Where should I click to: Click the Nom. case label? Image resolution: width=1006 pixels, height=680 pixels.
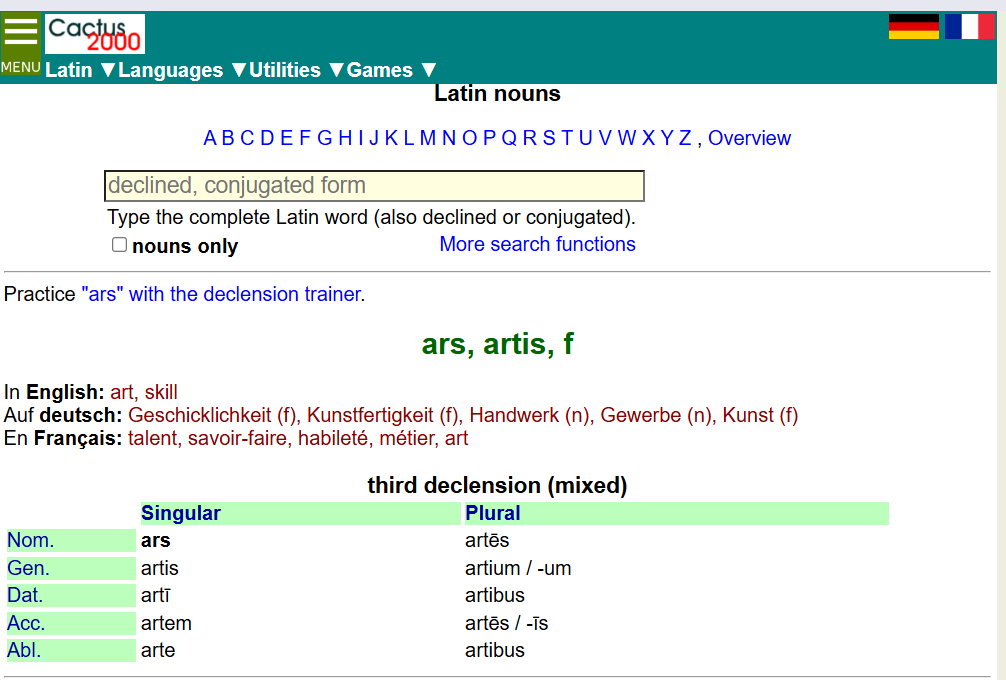[x=30, y=541]
